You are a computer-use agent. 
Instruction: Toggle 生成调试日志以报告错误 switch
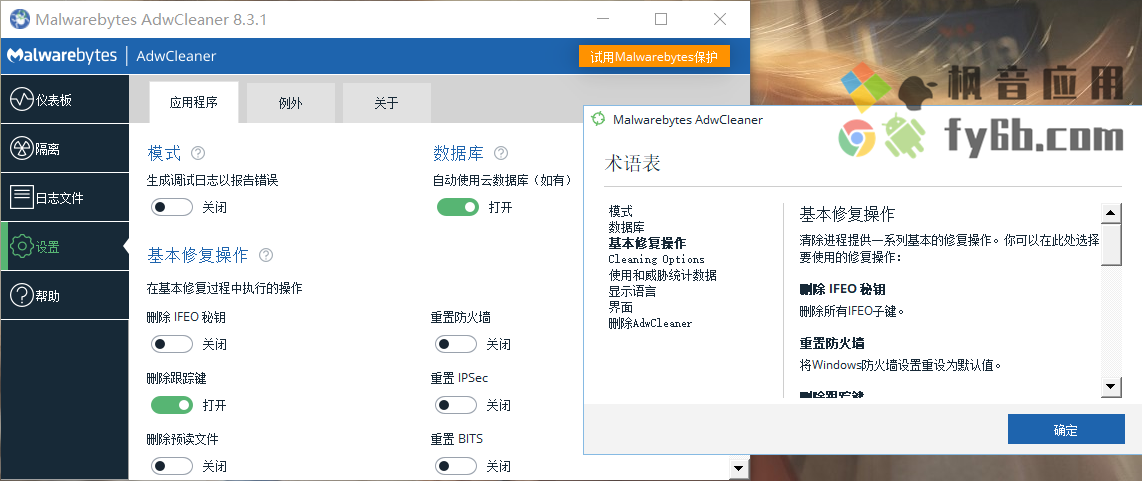pos(172,207)
